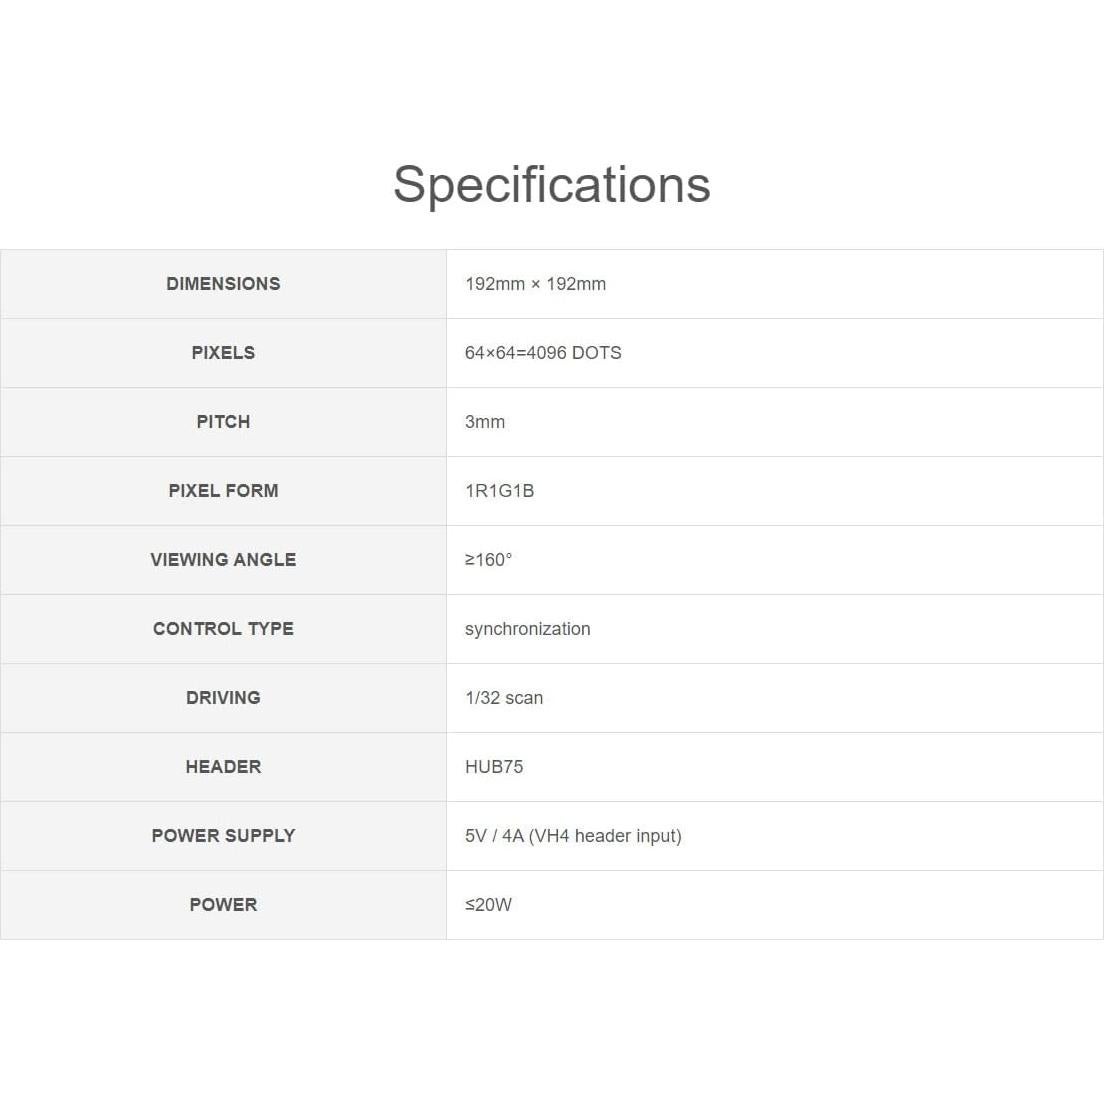The height and width of the screenshot is (1104, 1104).
Task: Click the HEADER row label
Action: [x=223, y=767]
